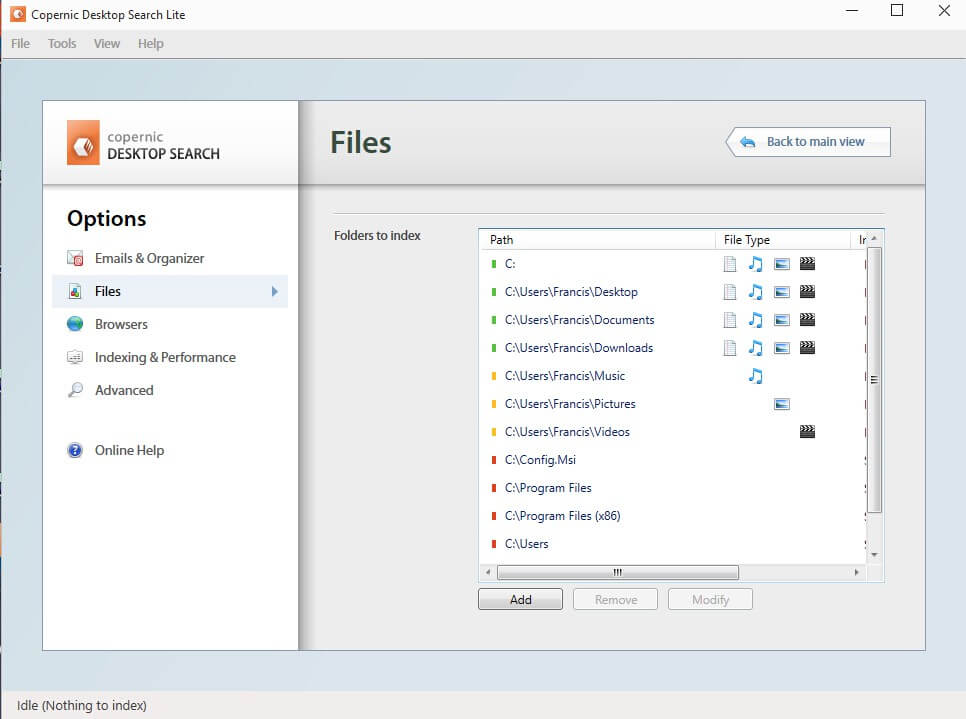Click the picture icon in the Pictures folder row
Screen dimensions: 966x719
coord(782,404)
